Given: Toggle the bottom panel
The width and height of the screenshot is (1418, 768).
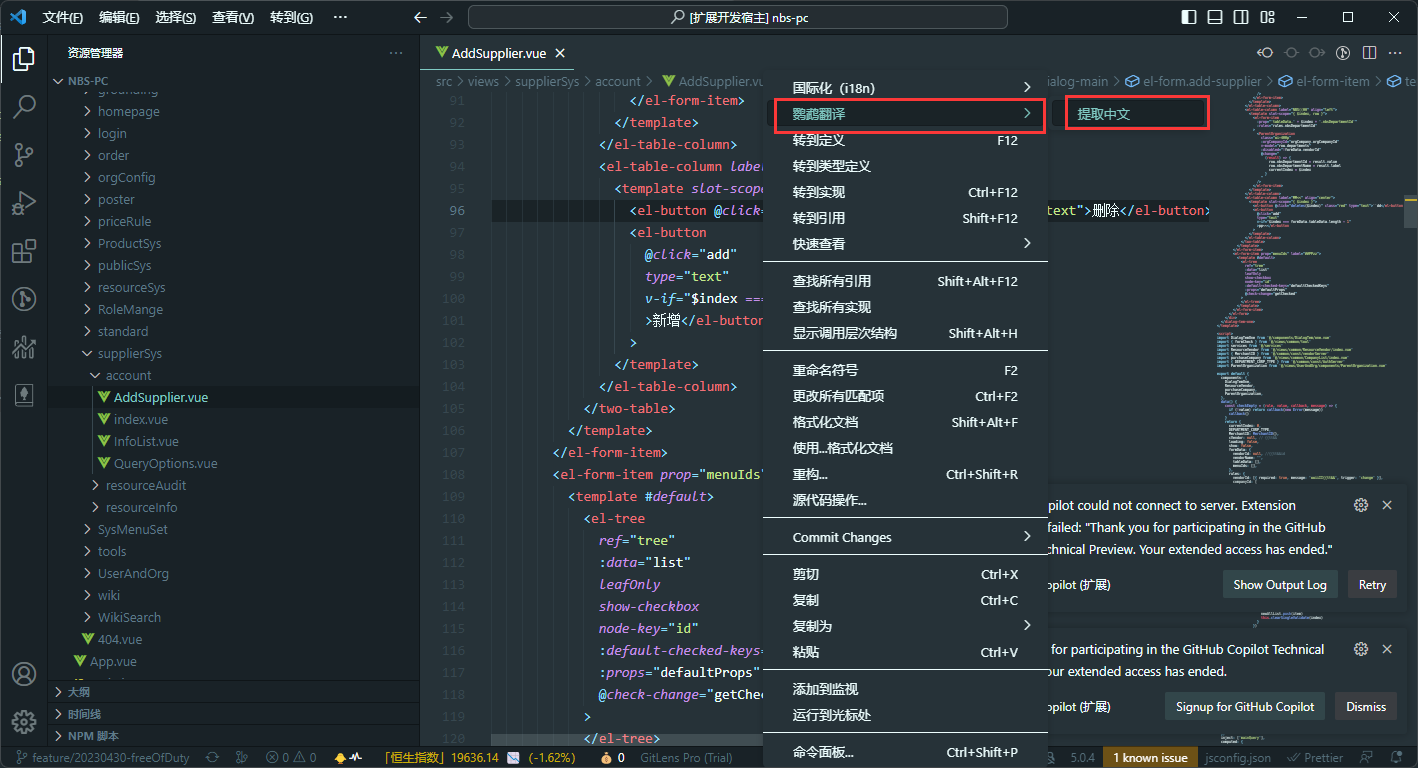Looking at the screenshot, I should pyautogui.click(x=1214, y=17).
